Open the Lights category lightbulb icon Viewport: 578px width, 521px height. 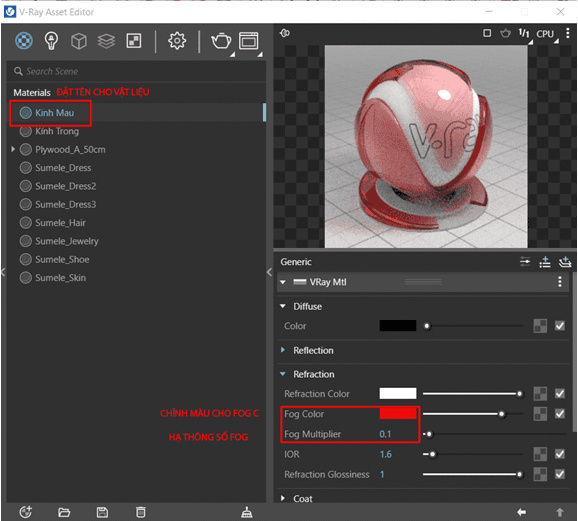51,41
